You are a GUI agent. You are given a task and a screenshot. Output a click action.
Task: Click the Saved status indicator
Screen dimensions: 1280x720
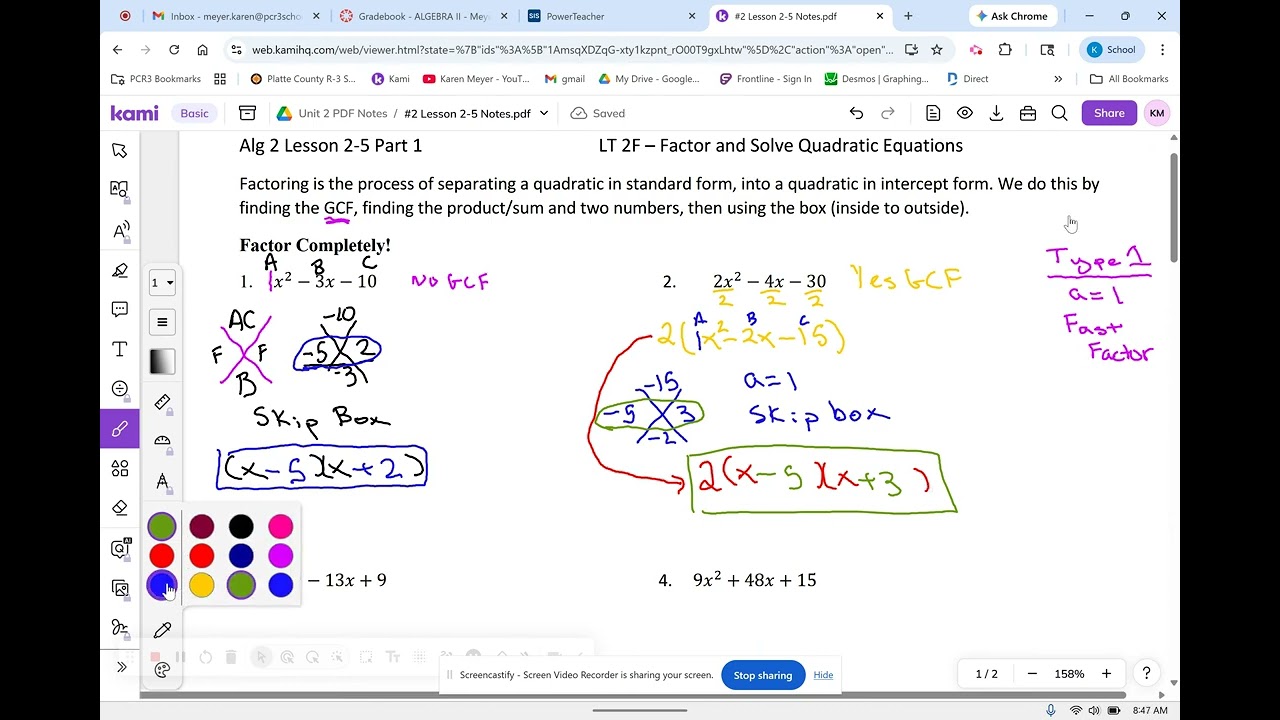(597, 114)
